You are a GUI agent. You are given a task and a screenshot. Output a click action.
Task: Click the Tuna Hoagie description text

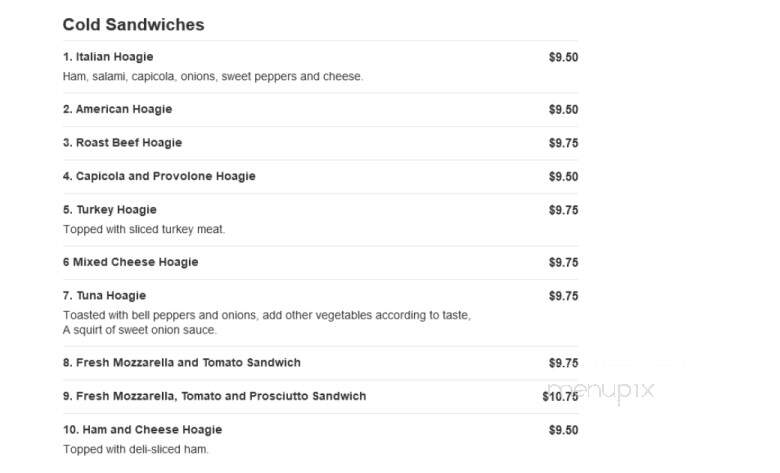coord(267,322)
